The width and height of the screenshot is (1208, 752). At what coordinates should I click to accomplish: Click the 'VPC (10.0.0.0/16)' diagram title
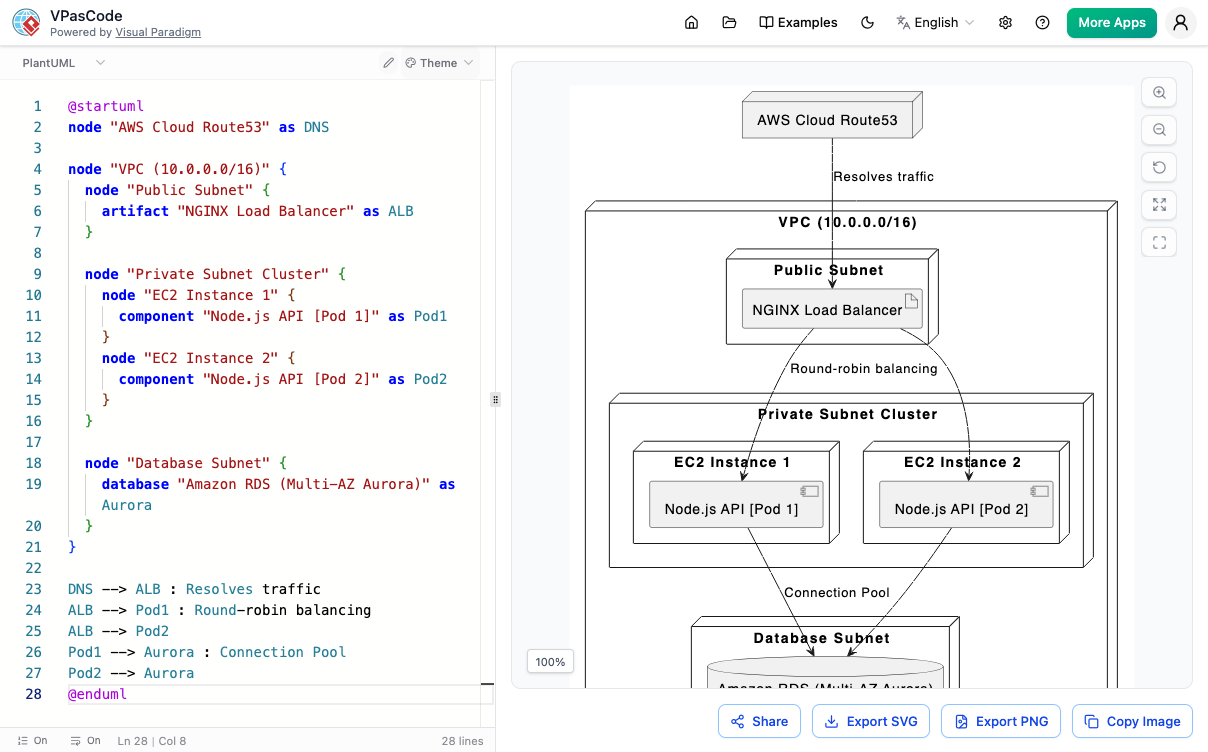pyautogui.click(x=848, y=222)
